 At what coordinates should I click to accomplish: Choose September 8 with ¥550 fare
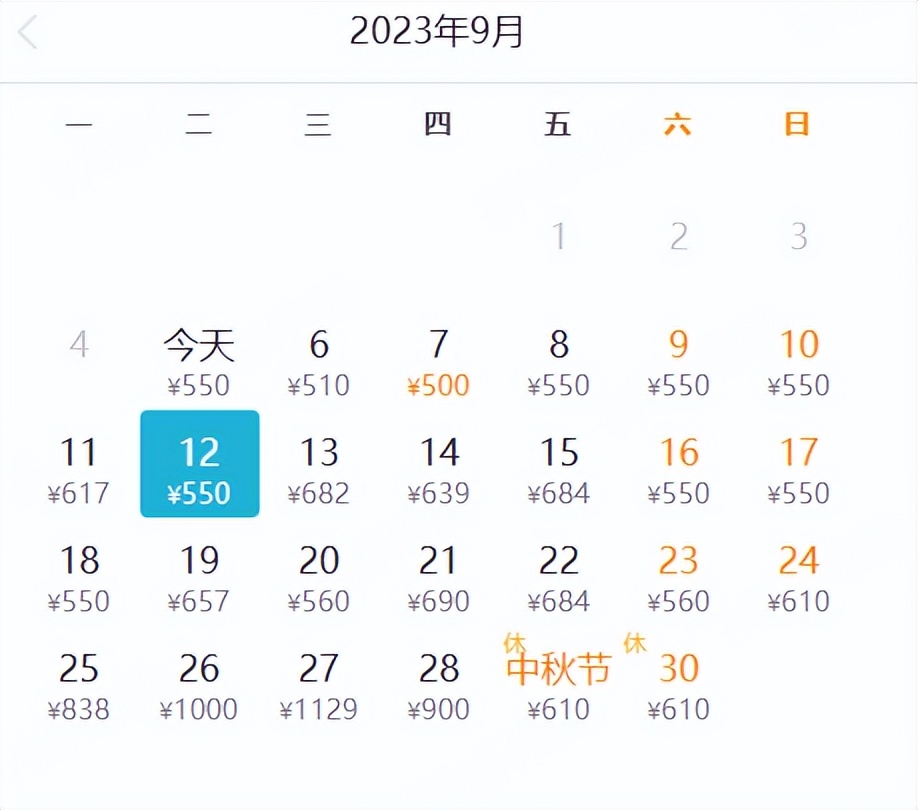coord(559,345)
